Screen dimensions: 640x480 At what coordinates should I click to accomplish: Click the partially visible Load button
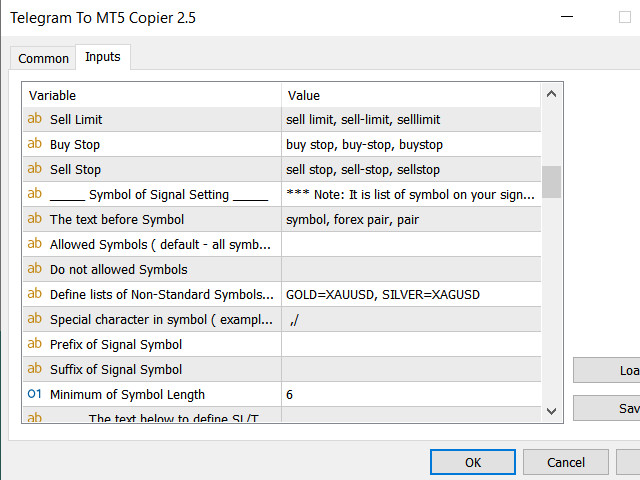click(607, 370)
